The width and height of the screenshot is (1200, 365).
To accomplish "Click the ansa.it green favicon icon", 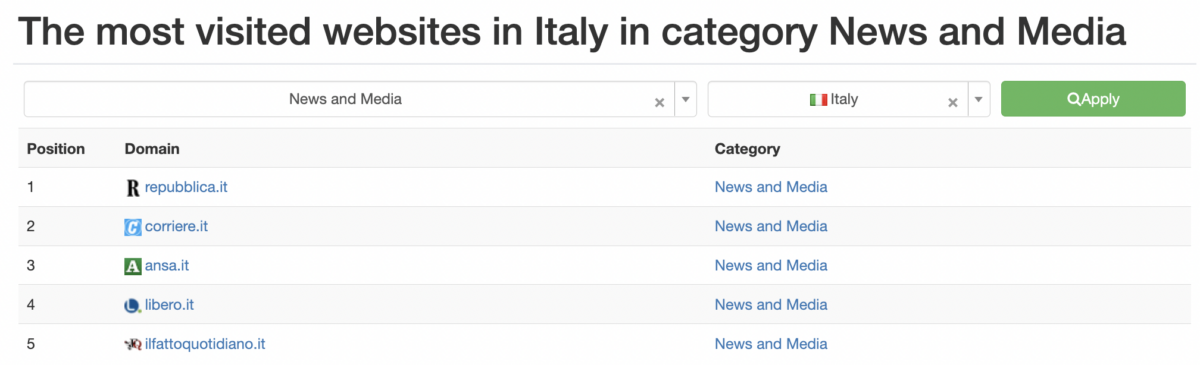I will (x=133, y=266).
